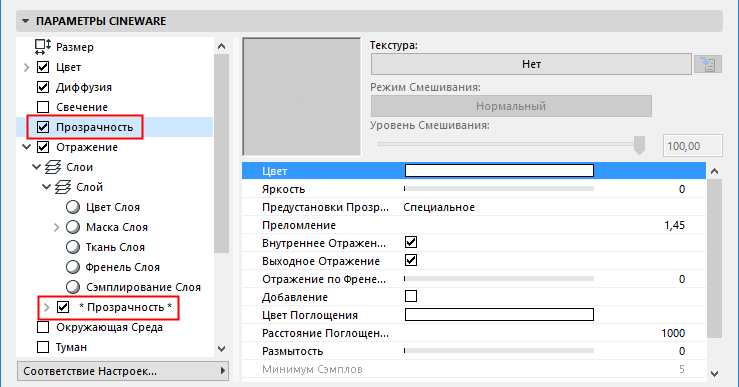The width and height of the screenshot is (739, 387).
Task: Click the Цвет Поглощения color swatch
Action: (499, 314)
